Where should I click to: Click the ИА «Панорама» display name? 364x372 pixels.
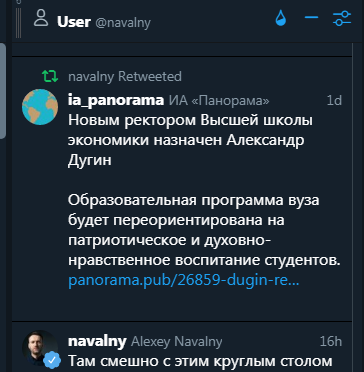(219, 101)
